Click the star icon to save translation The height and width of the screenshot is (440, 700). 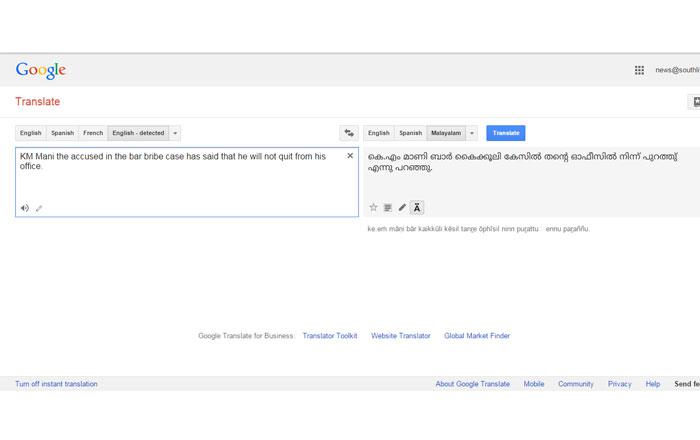point(373,208)
